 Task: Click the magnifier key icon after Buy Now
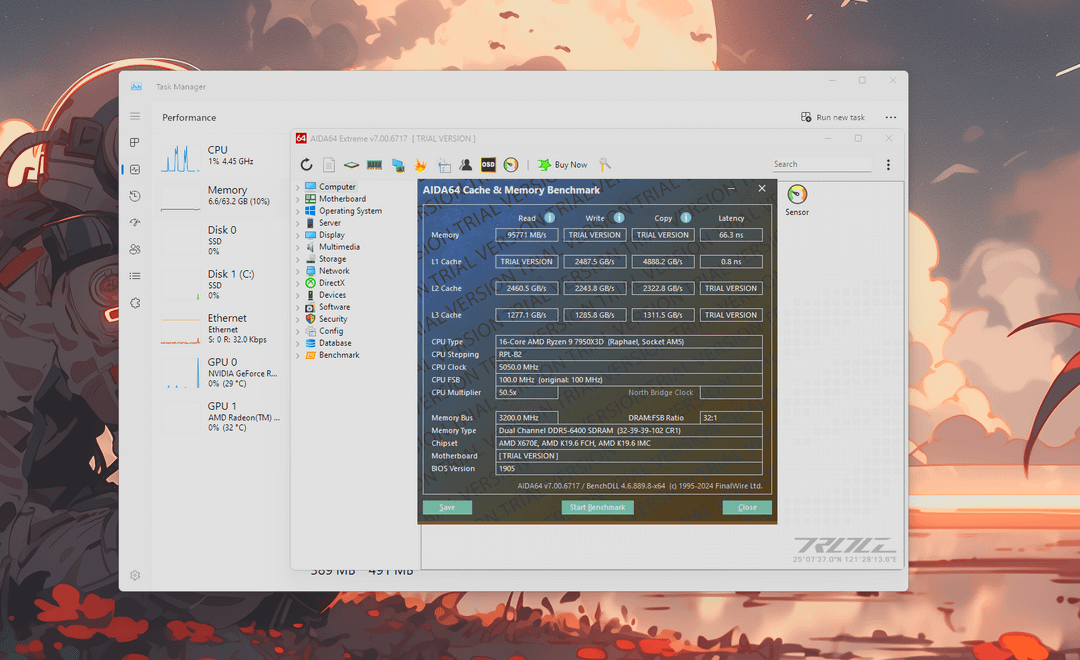604,165
